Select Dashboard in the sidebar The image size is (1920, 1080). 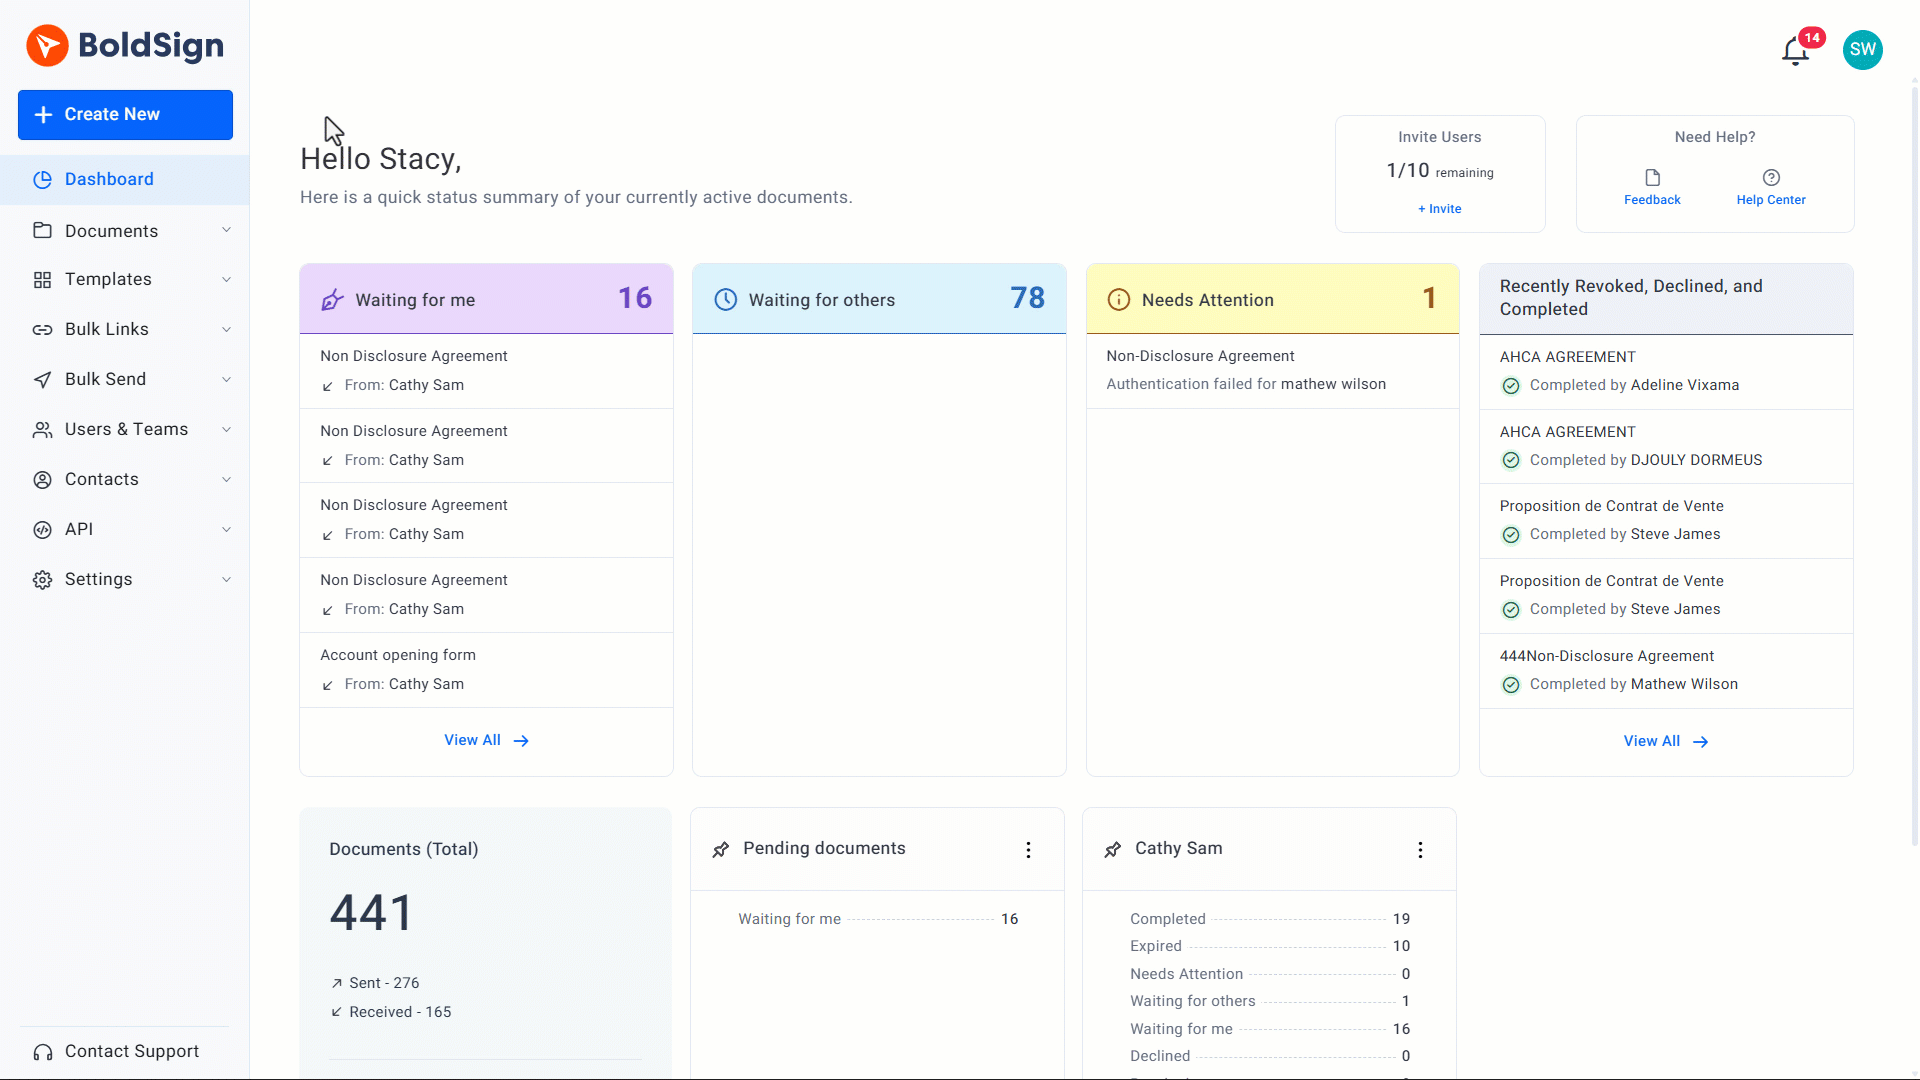pos(124,180)
